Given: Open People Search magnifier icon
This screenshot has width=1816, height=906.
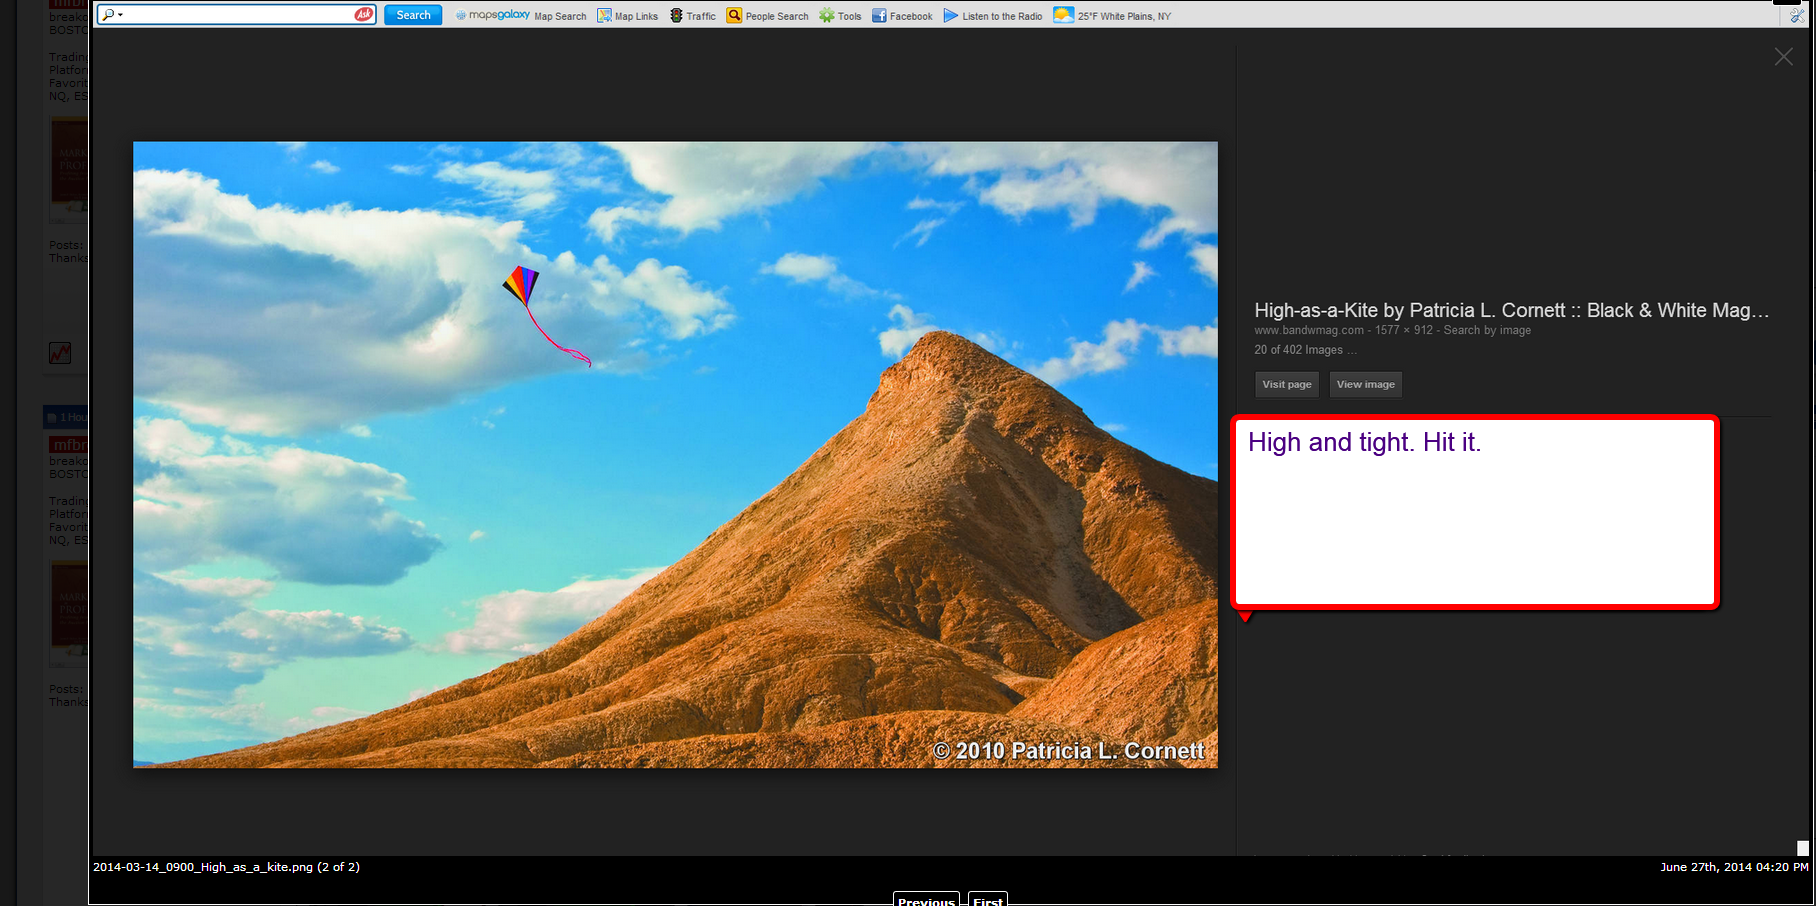Looking at the screenshot, I should click(x=734, y=16).
